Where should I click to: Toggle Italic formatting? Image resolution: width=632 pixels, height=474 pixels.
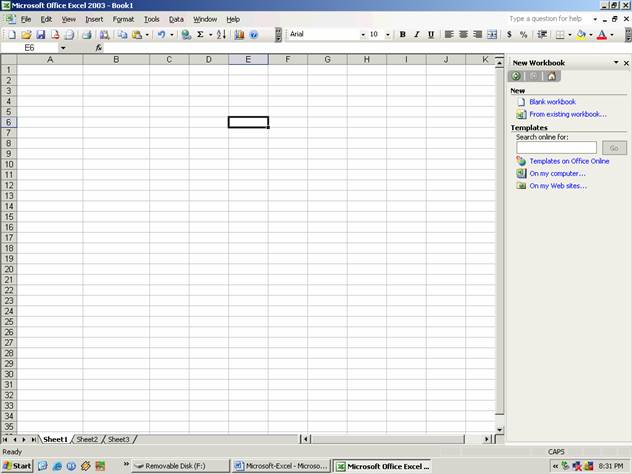[x=417, y=35]
